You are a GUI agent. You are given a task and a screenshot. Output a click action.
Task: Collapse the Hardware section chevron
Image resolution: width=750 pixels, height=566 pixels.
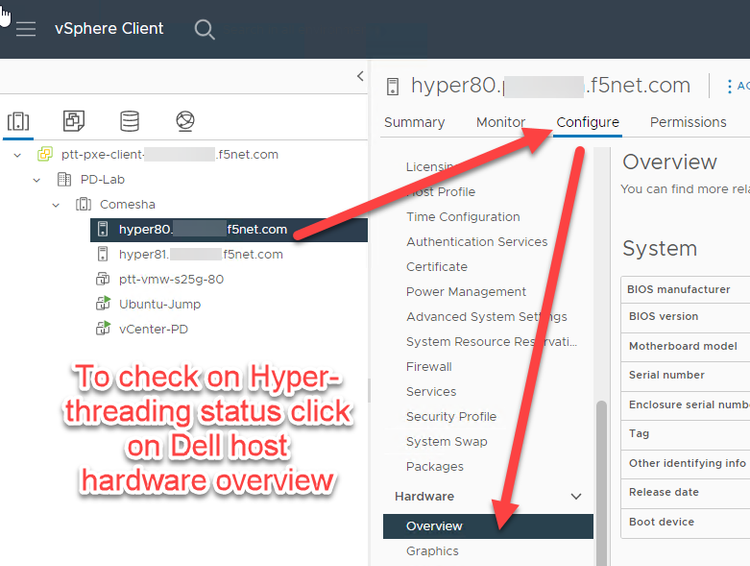click(576, 496)
